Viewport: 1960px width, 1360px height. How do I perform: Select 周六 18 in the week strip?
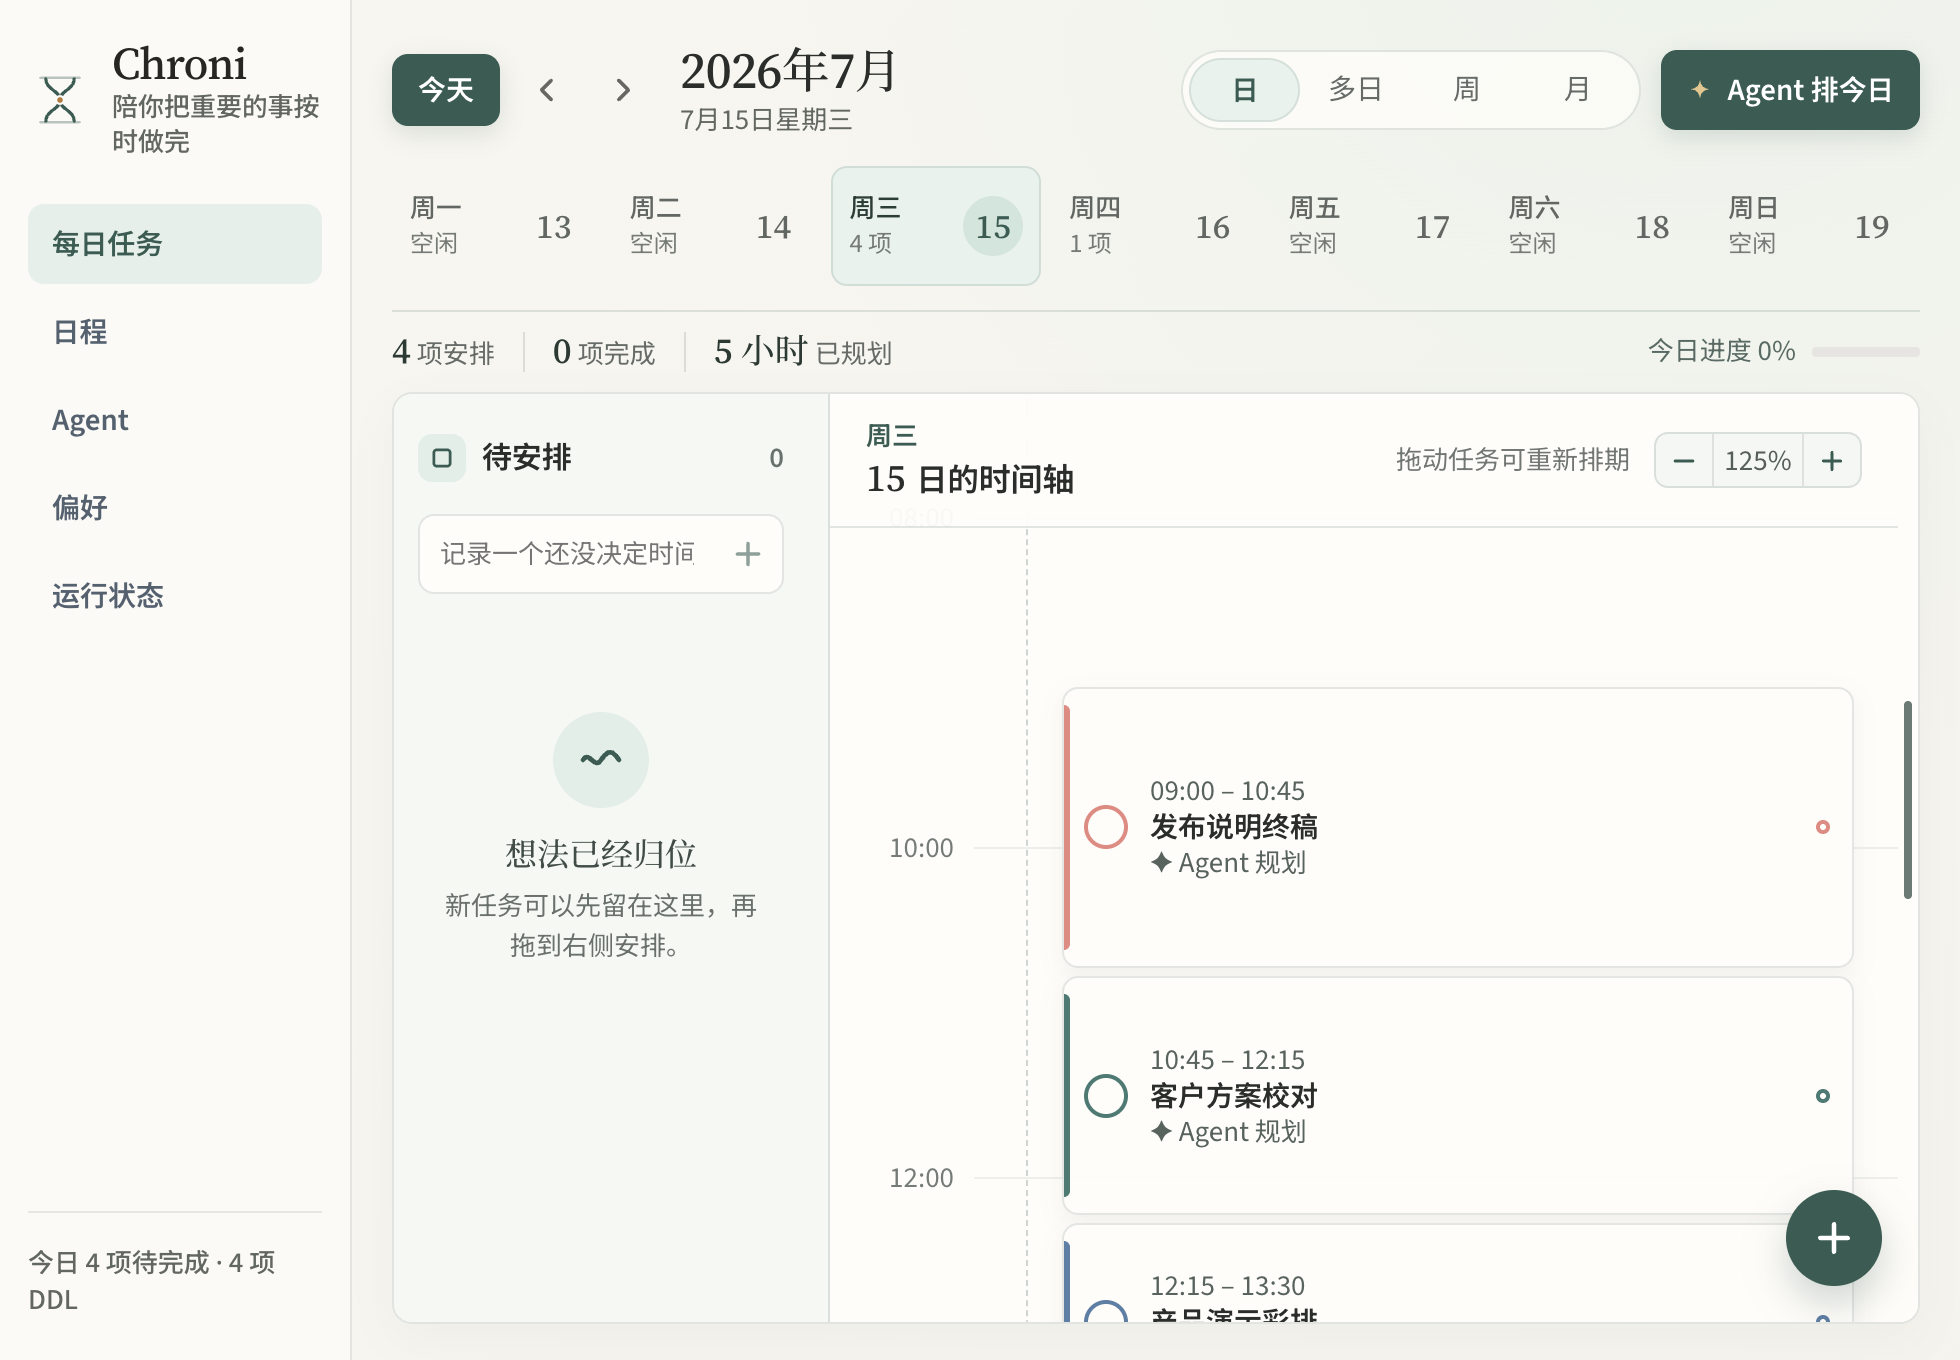pos(1595,226)
